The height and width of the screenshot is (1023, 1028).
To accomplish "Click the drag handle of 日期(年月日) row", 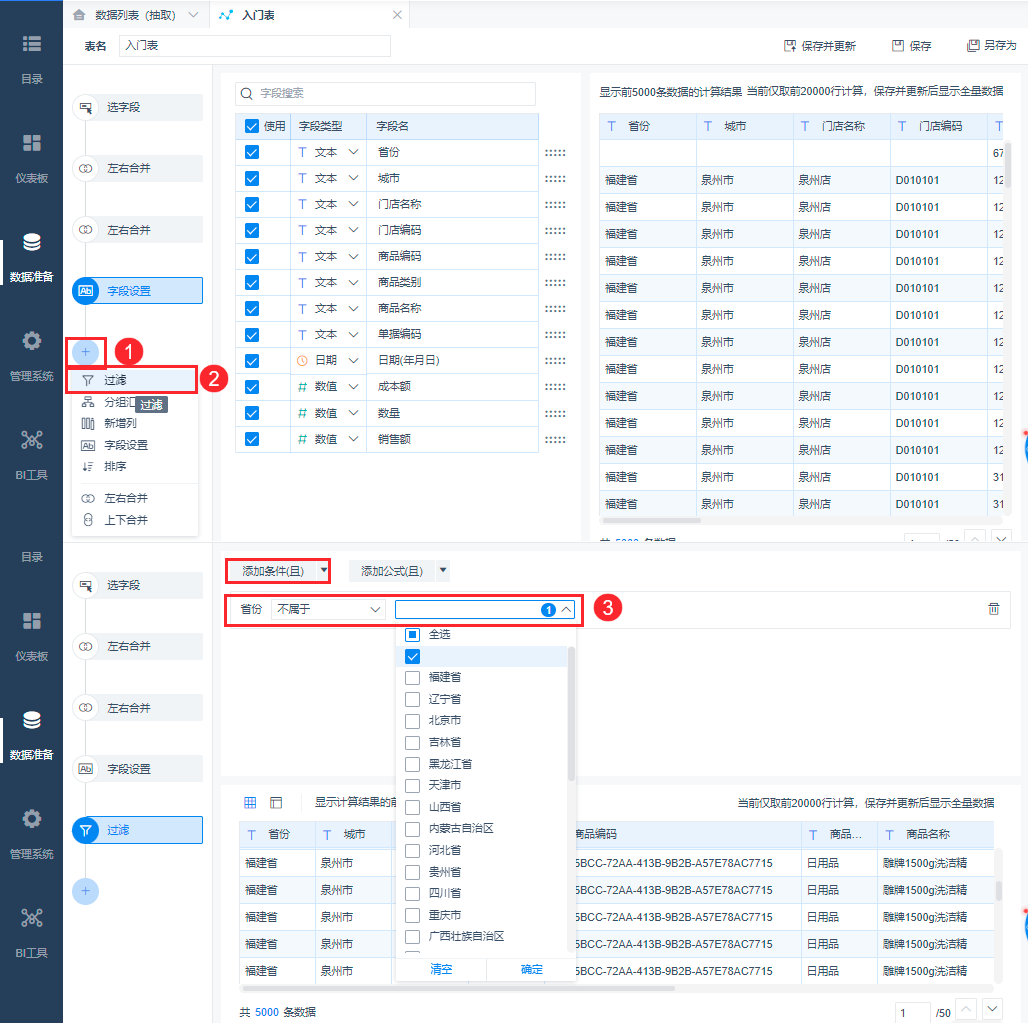I will tap(555, 361).
